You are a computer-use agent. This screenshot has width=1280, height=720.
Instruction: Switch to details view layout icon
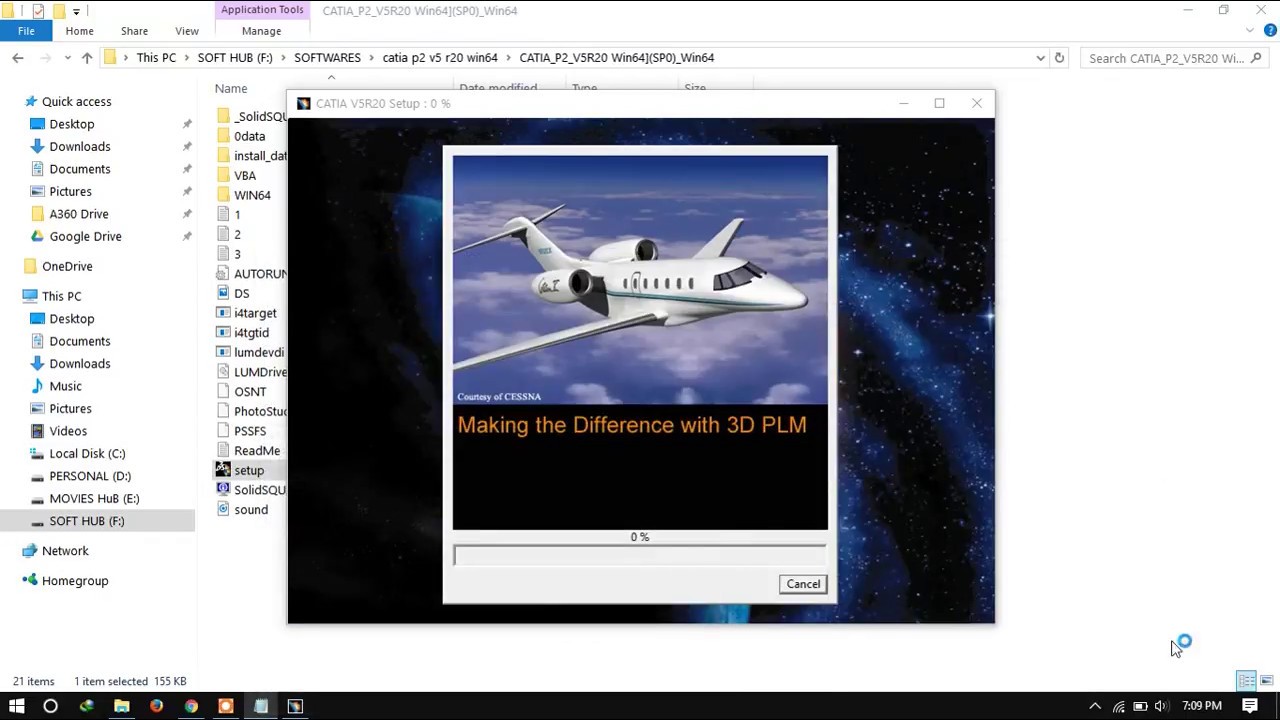pos(1246,681)
